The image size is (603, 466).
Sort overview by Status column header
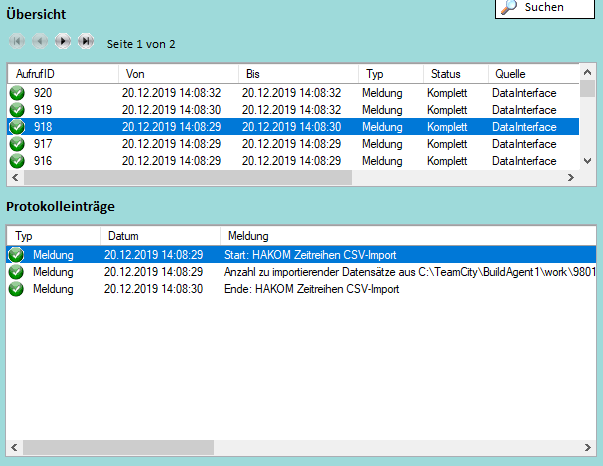[453, 74]
